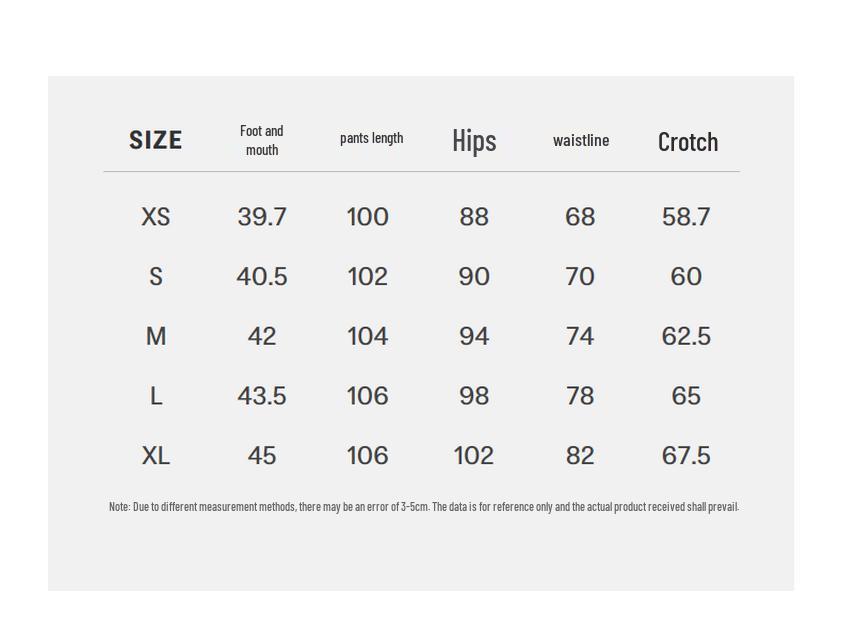This screenshot has width=842, height=632.
Task: Pick the M size row label
Action: click(x=156, y=337)
